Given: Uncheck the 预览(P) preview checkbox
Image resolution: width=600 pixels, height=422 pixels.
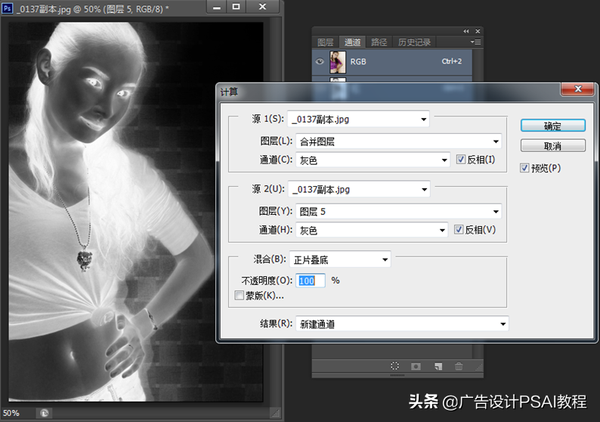Looking at the screenshot, I should pyautogui.click(x=526, y=168).
